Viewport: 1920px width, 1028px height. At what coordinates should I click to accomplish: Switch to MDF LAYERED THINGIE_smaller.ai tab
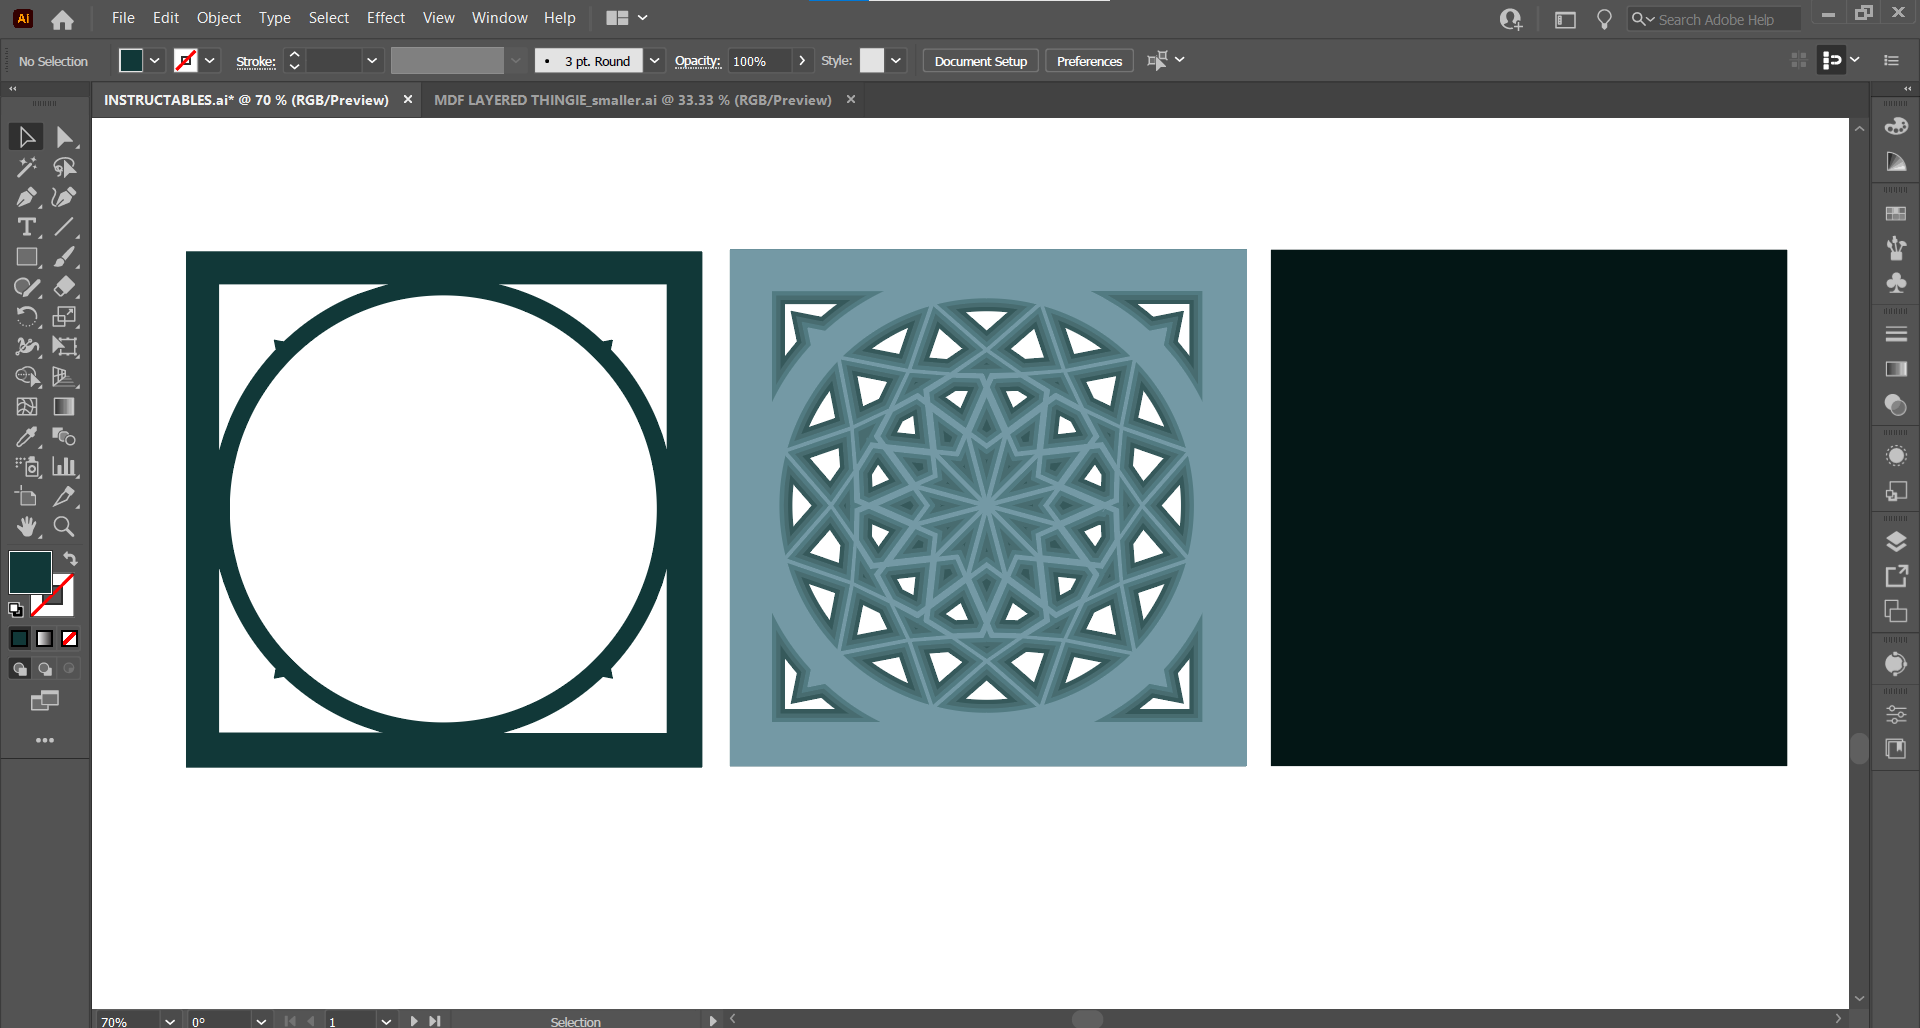coord(633,100)
